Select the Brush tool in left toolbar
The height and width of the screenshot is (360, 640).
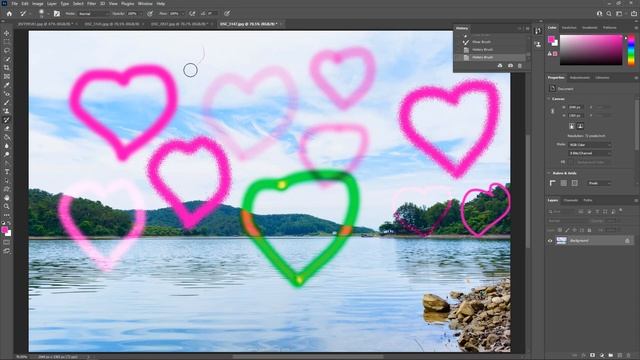click(7, 102)
